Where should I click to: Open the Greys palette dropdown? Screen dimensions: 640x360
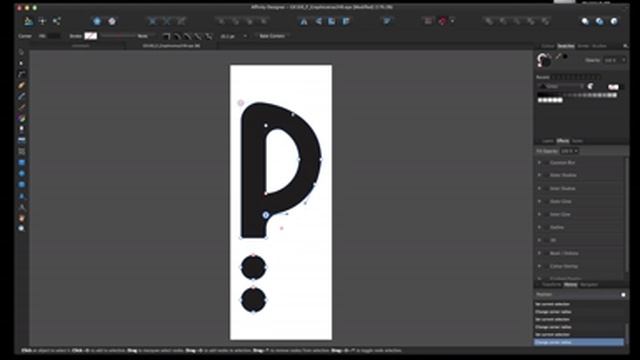tap(561, 87)
